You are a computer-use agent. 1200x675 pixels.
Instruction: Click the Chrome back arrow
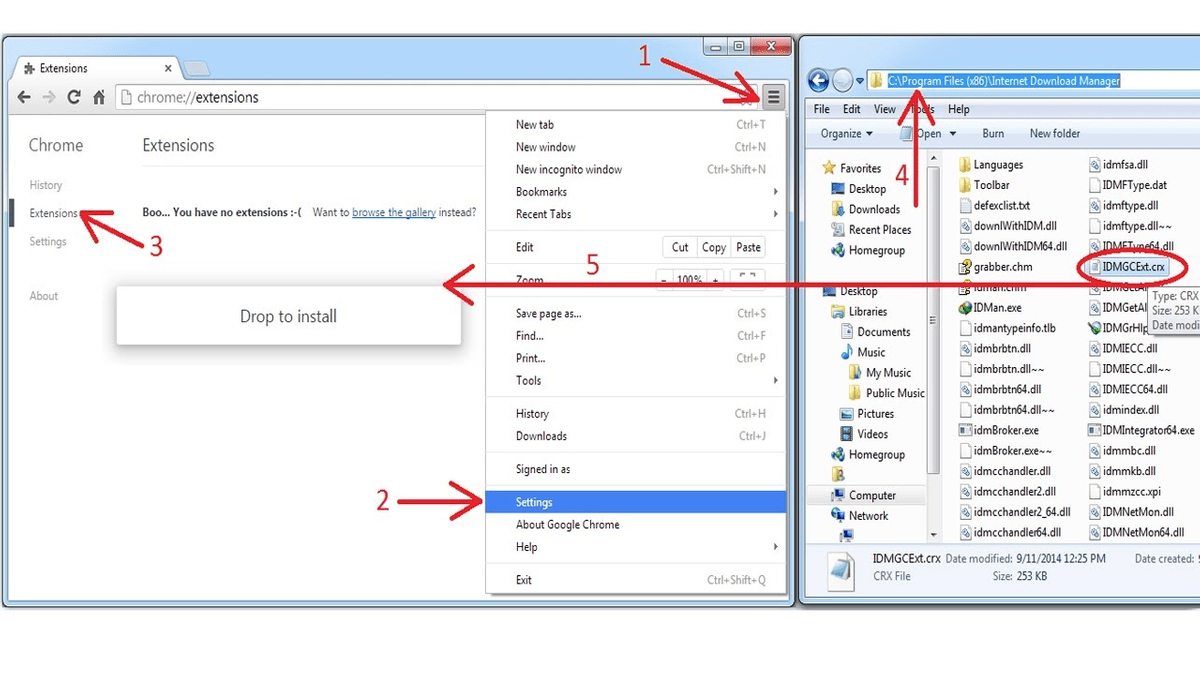coord(24,97)
